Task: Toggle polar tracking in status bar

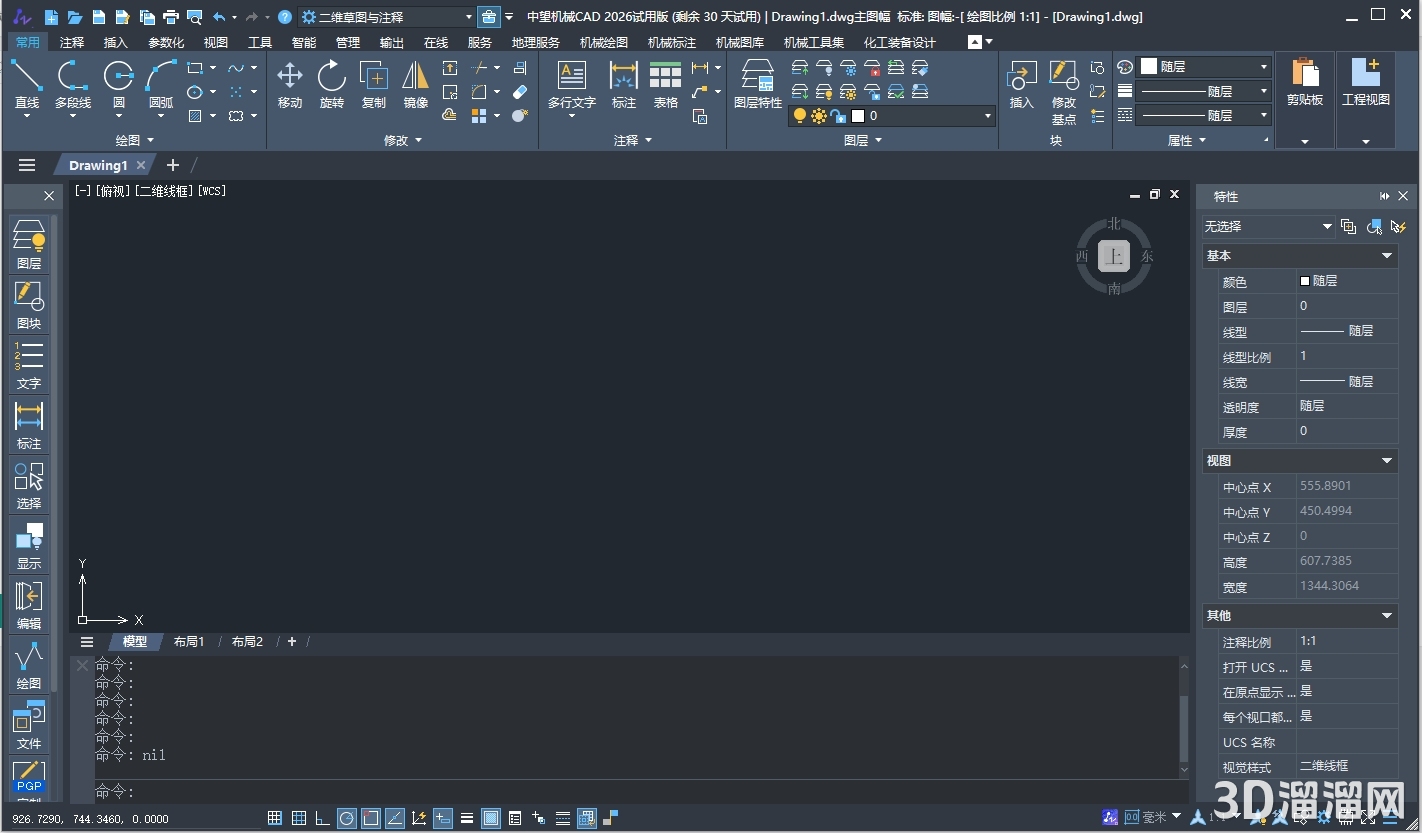Action: click(x=347, y=818)
